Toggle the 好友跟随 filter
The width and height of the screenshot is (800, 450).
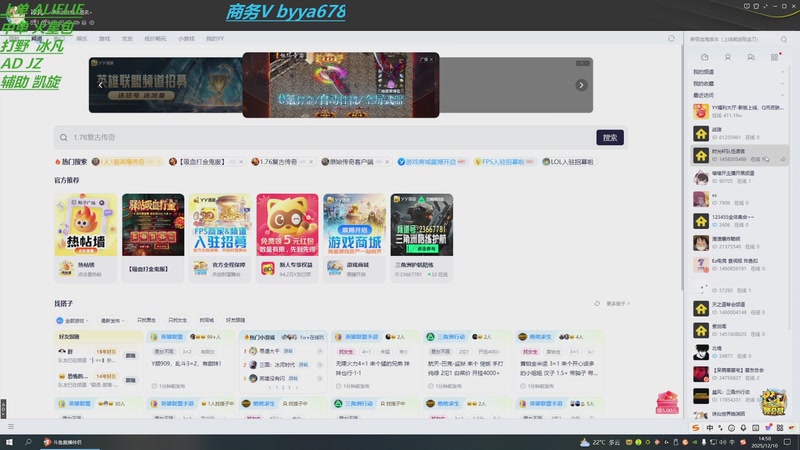235,320
